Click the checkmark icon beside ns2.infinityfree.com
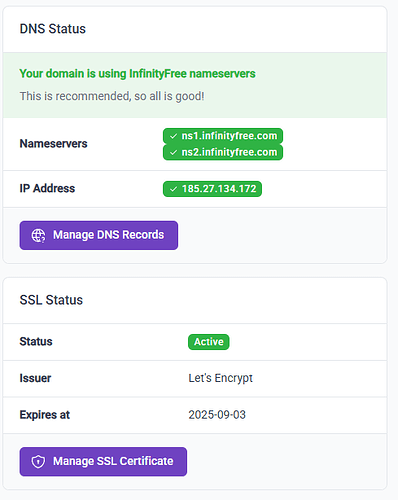This screenshot has width=398, height=500. (x=173, y=153)
